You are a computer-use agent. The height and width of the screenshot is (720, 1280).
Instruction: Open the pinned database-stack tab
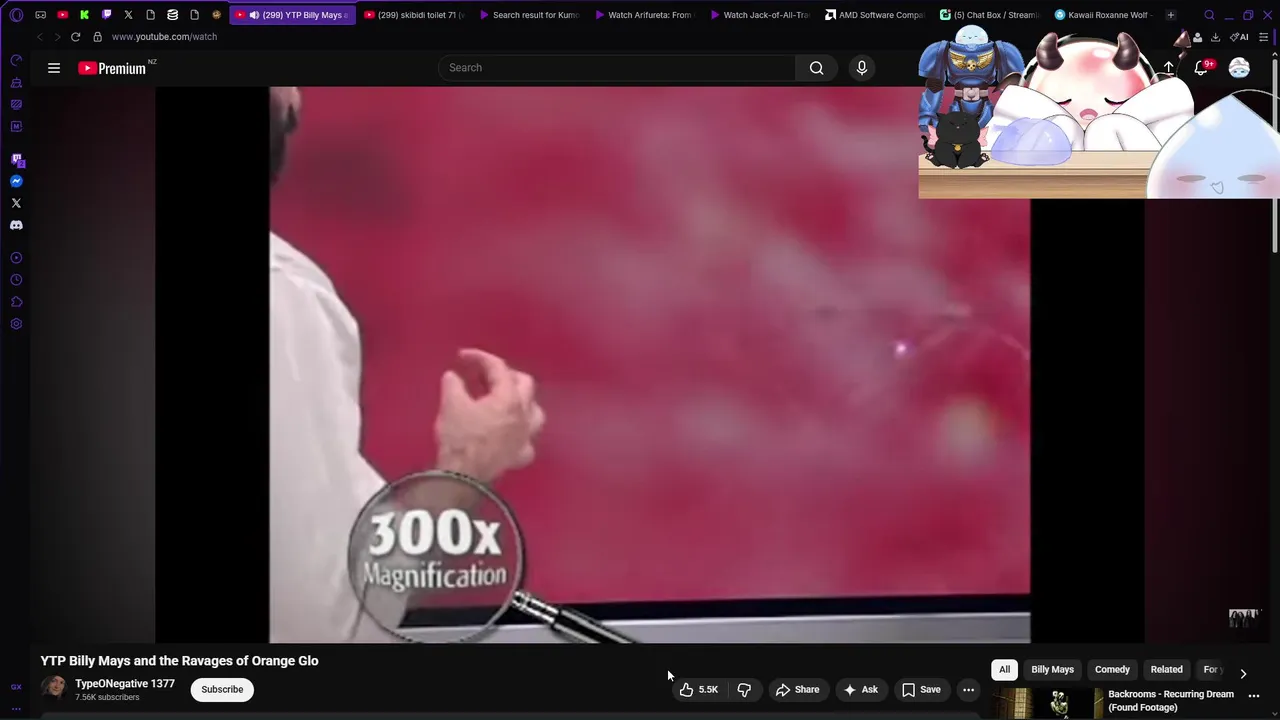click(172, 15)
